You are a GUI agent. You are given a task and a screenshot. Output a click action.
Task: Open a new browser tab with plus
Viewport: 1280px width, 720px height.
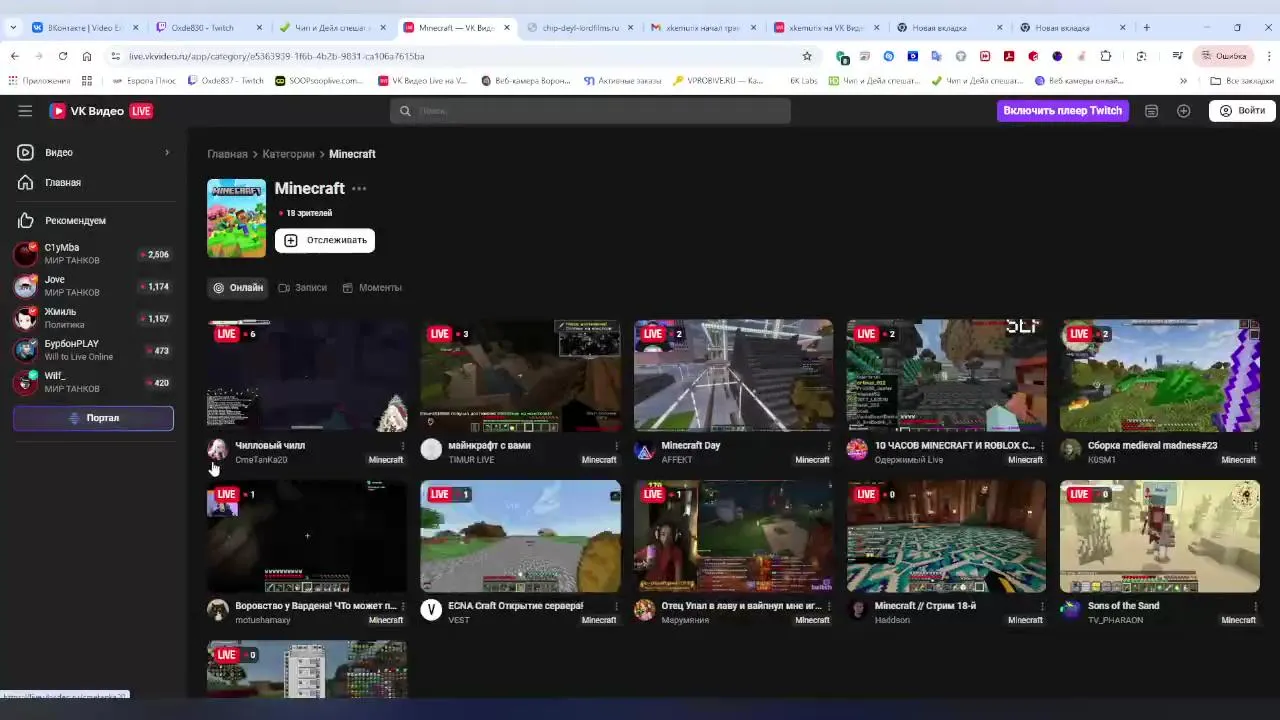(1146, 28)
